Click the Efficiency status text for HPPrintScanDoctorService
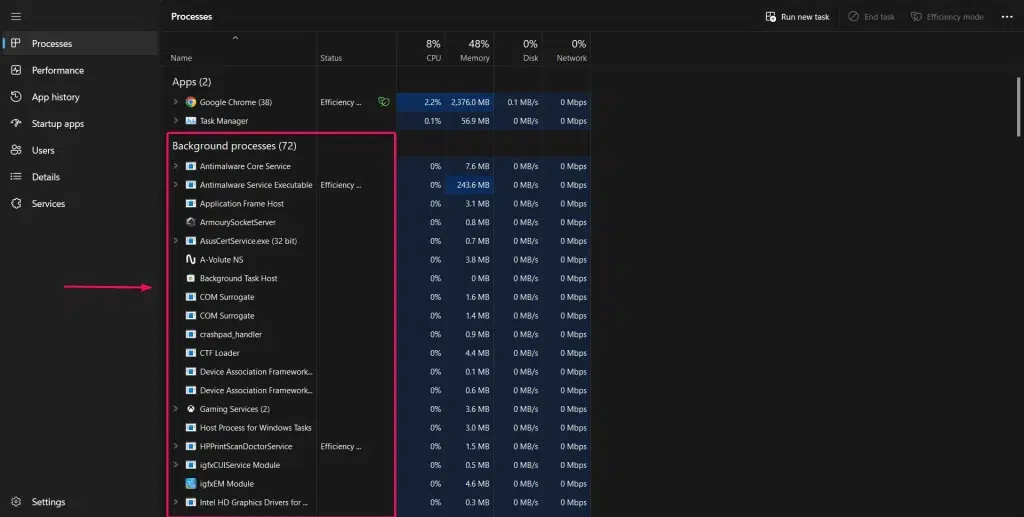This screenshot has height=517, width=1024. (x=340, y=446)
